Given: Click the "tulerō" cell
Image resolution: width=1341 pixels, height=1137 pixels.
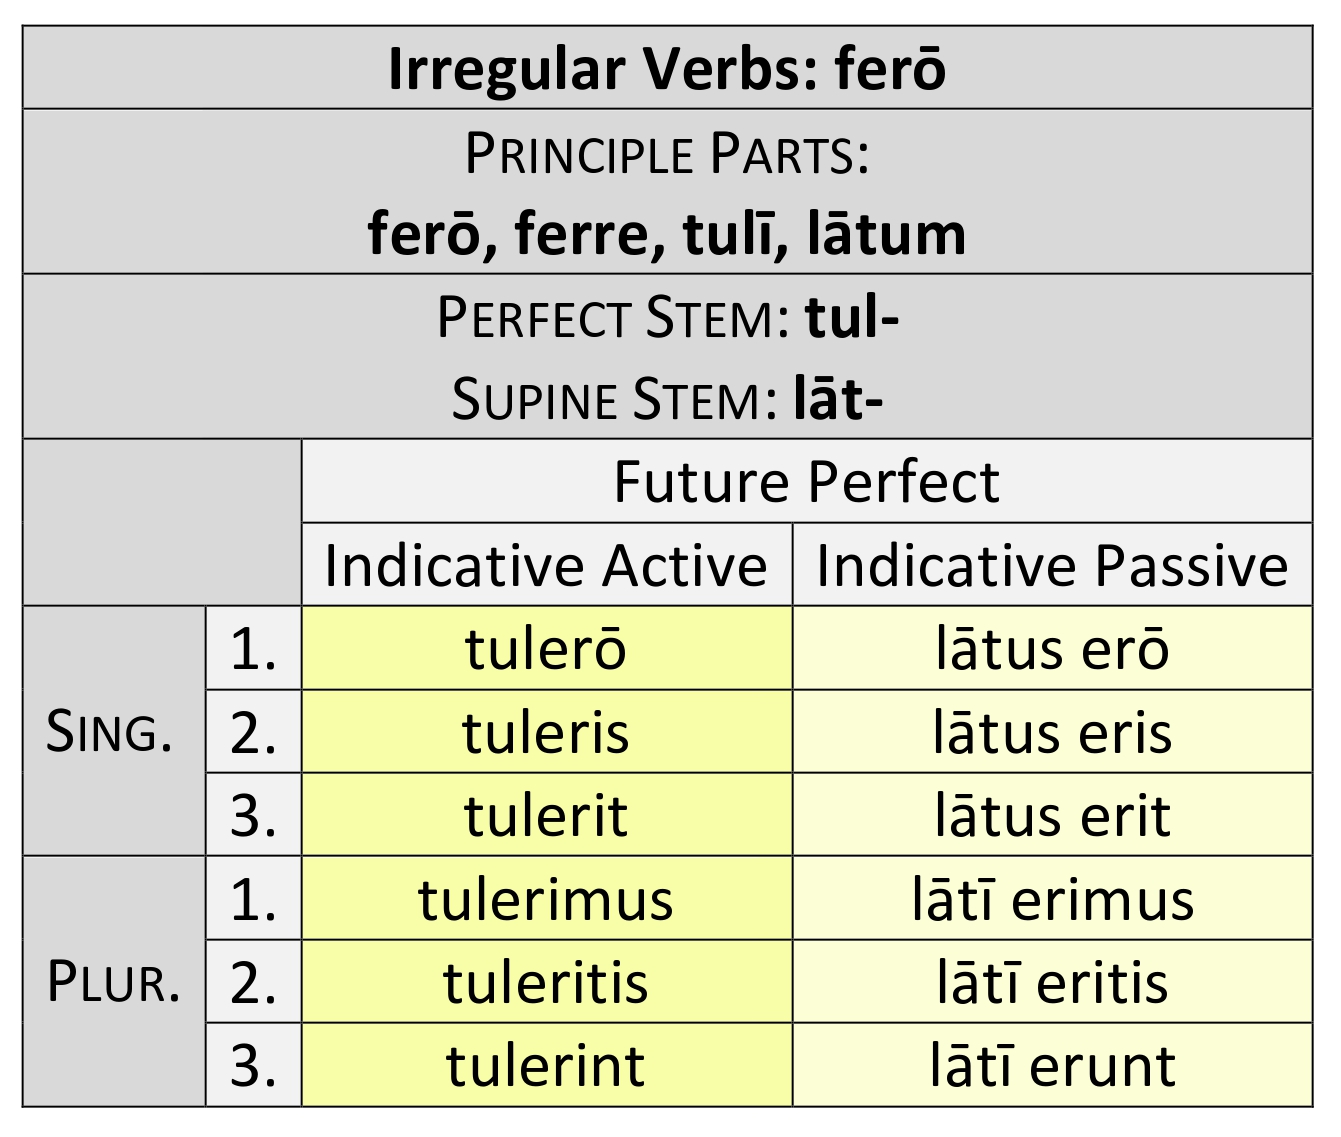Looking at the screenshot, I should (546, 649).
